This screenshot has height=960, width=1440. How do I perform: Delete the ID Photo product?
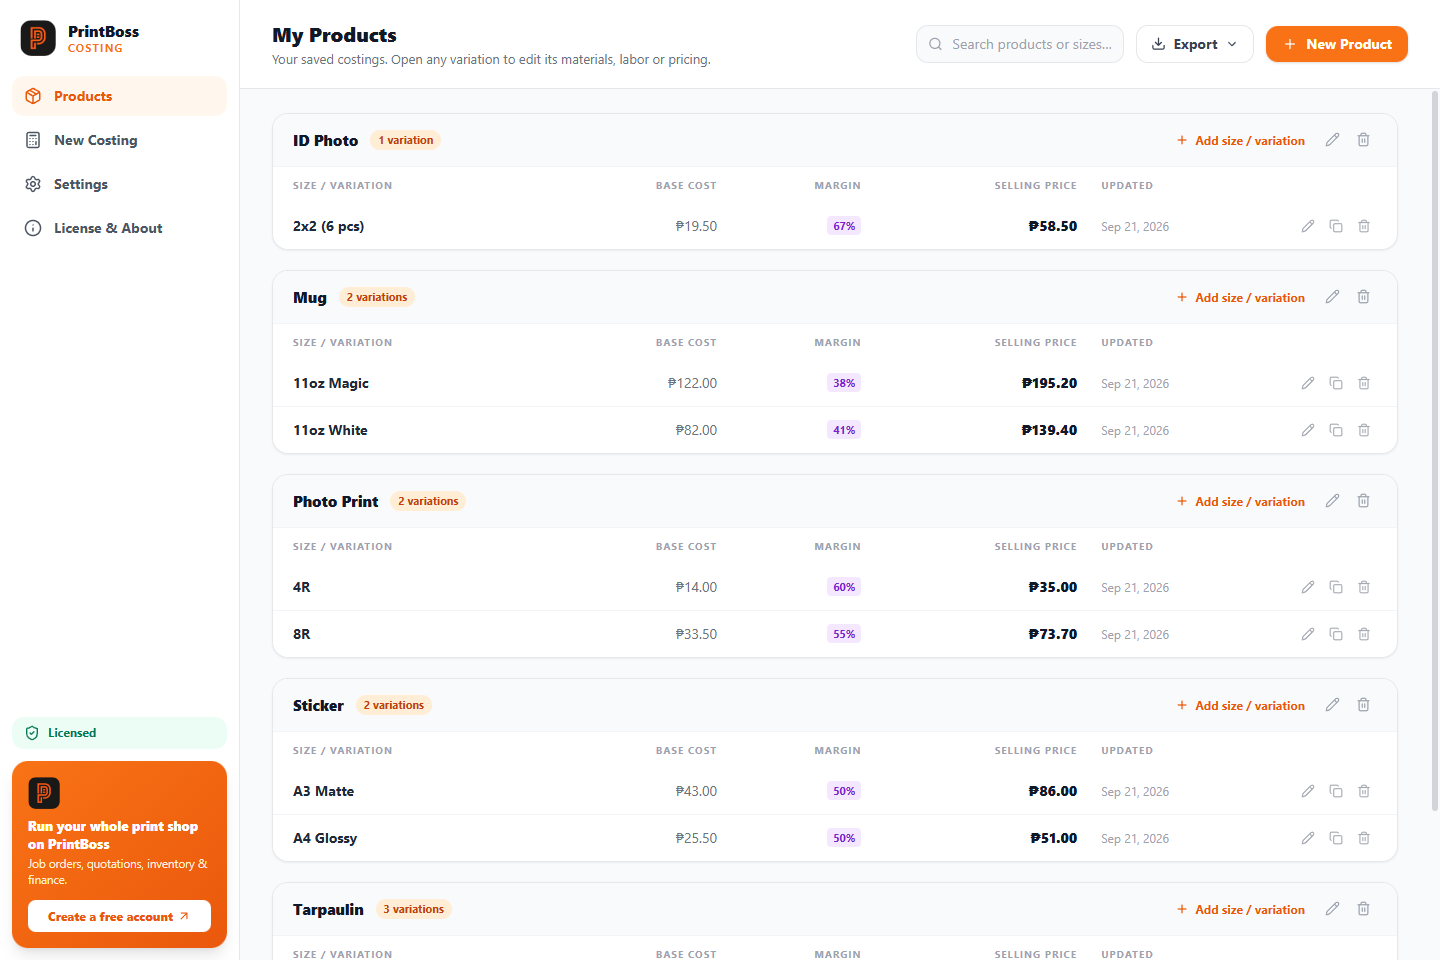click(x=1363, y=140)
